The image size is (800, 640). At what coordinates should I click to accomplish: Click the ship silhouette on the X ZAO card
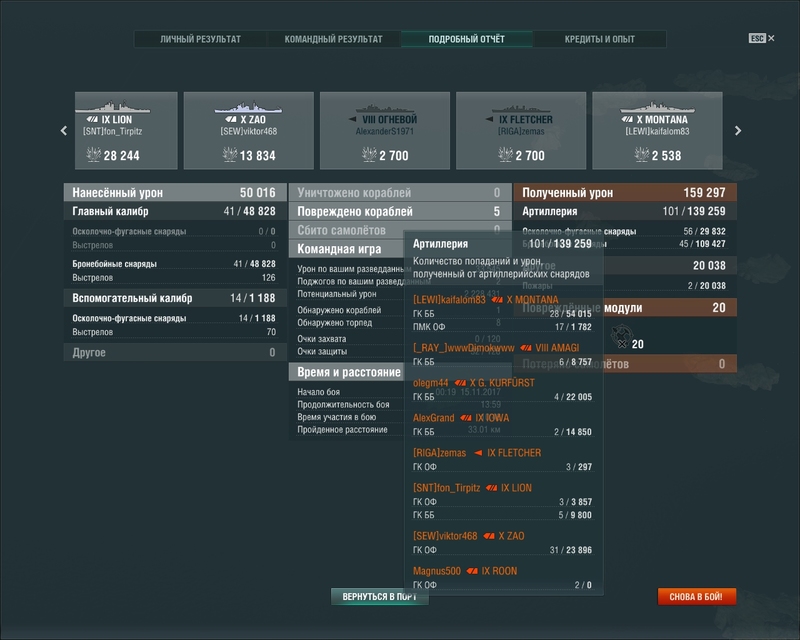coord(248,107)
